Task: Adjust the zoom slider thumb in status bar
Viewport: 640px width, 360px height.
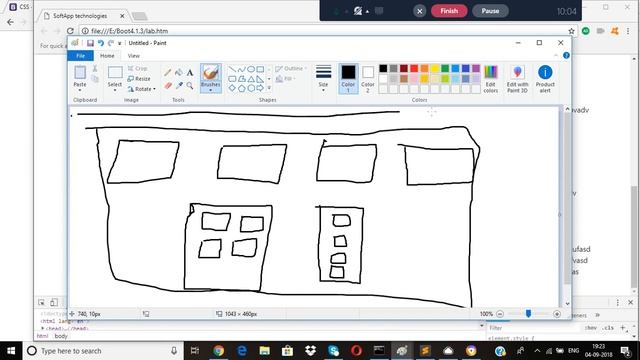Action: pyautogui.click(x=528, y=313)
